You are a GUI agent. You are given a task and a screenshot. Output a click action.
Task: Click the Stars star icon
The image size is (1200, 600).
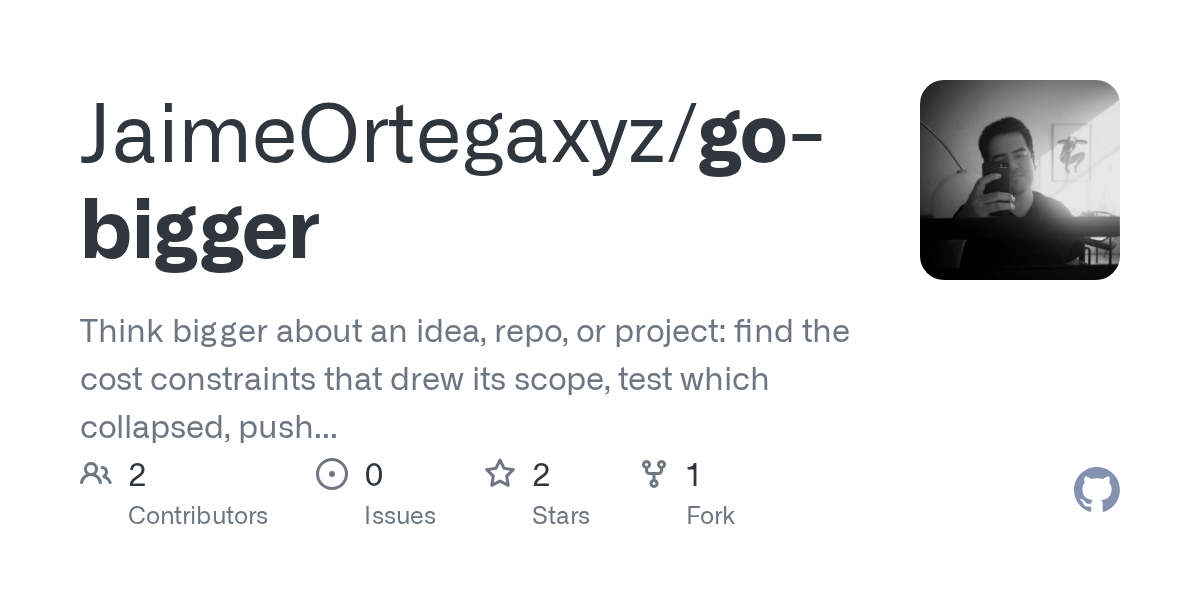[500, 473]
